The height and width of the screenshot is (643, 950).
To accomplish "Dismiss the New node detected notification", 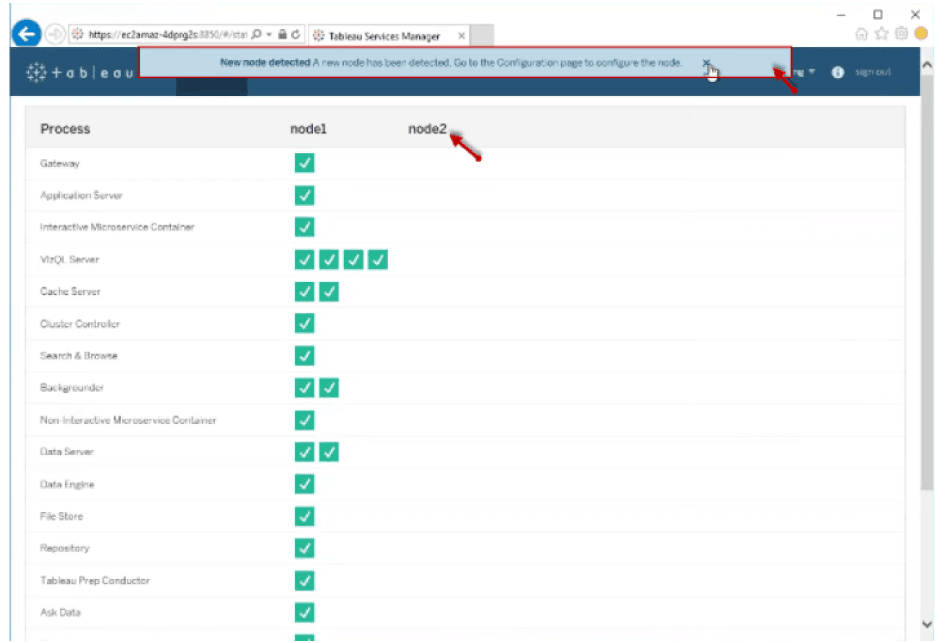I will [x=706, y=63].
